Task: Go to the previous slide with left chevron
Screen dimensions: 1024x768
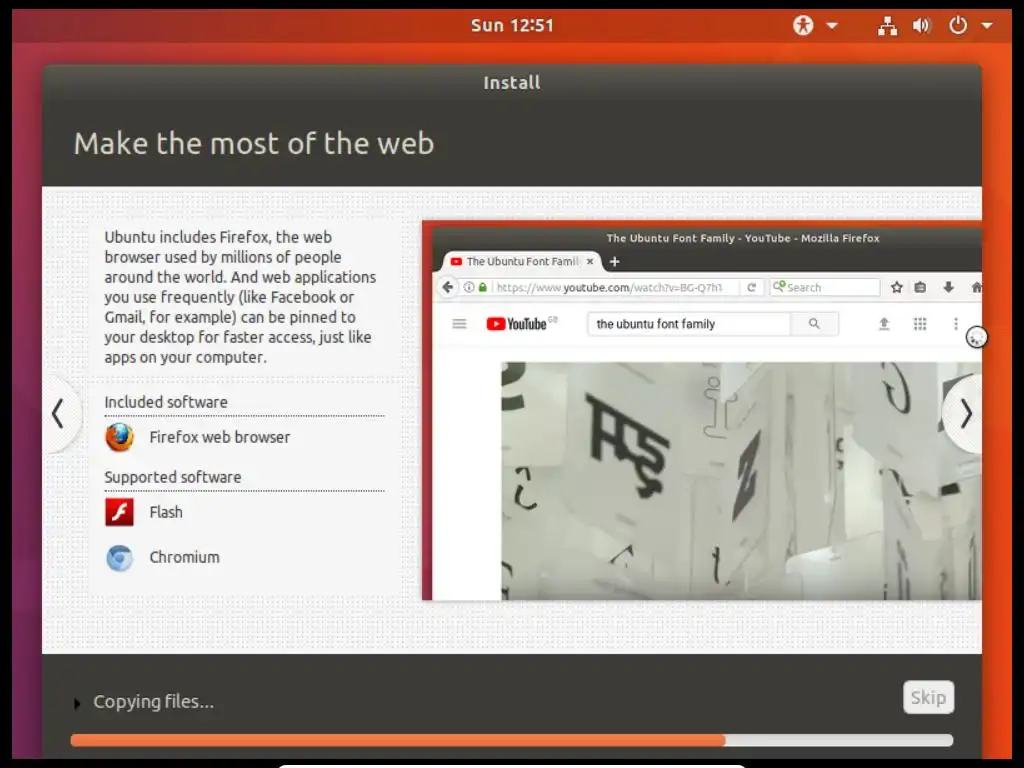Action: pos(59,414)
